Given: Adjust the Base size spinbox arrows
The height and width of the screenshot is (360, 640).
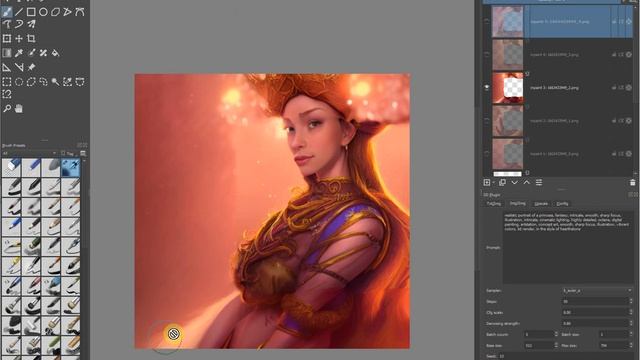Looking at the screenshot, I should [556, 346].
